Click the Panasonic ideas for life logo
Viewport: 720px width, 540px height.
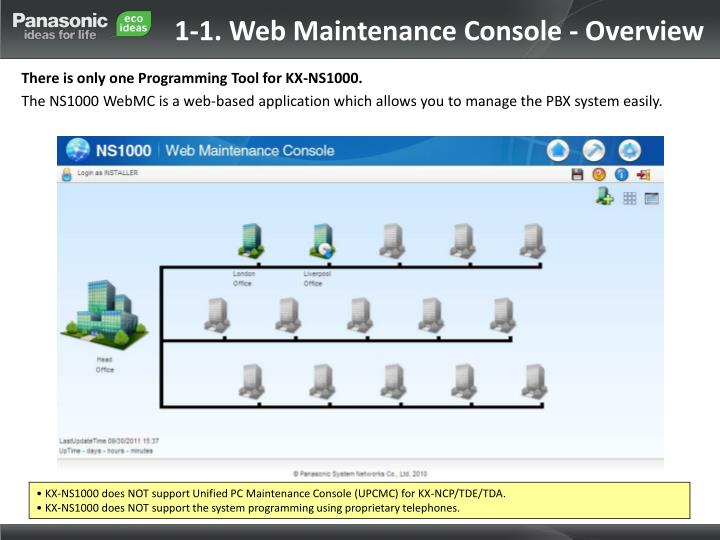60,27
